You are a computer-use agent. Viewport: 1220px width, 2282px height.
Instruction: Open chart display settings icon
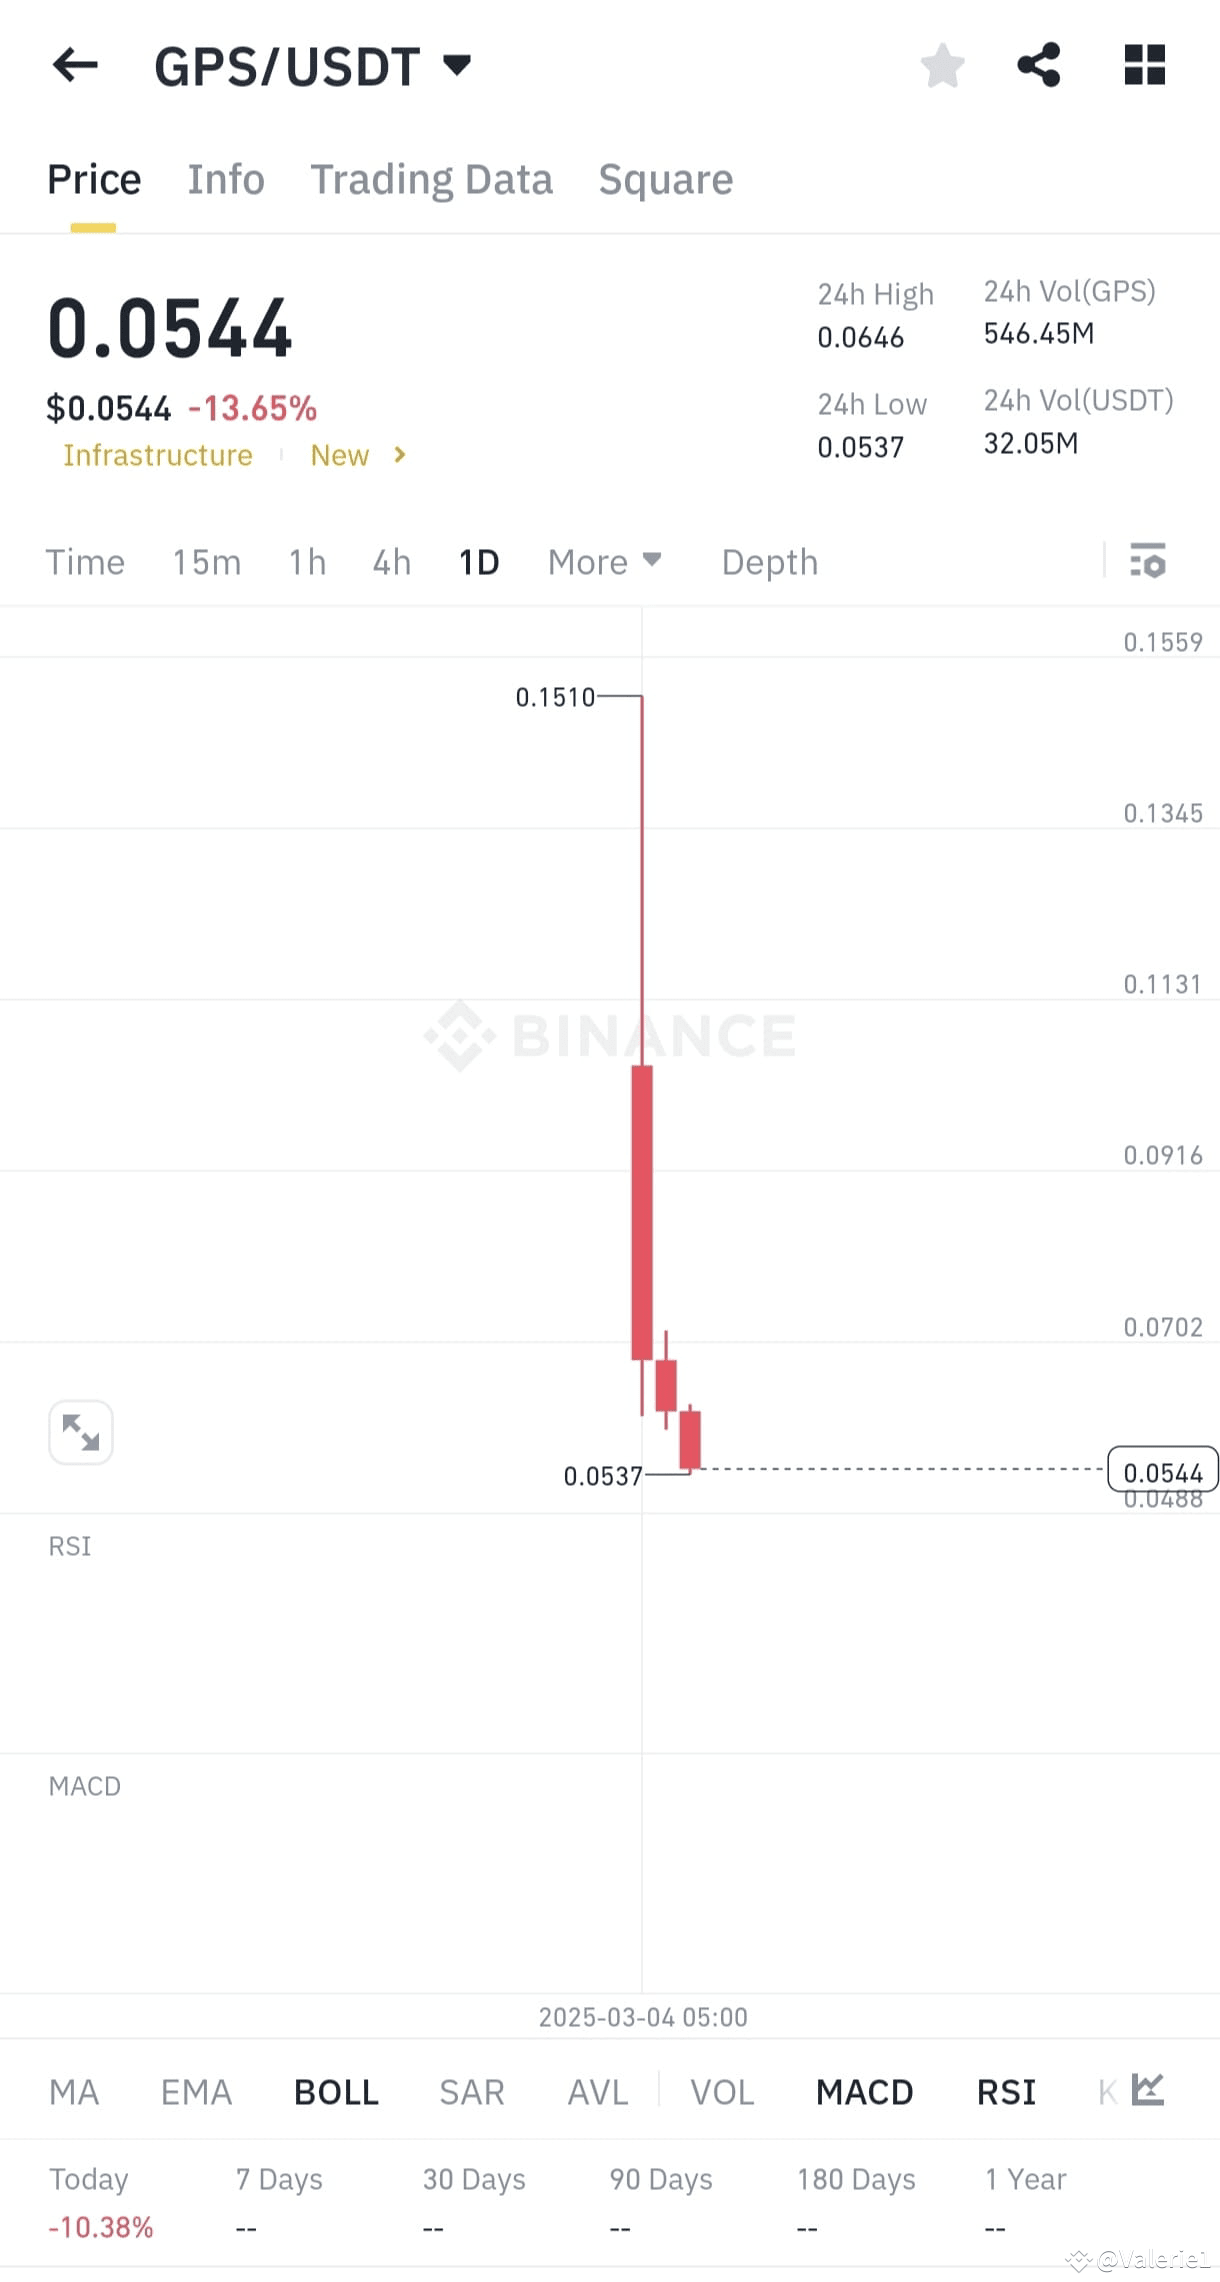1148,561
